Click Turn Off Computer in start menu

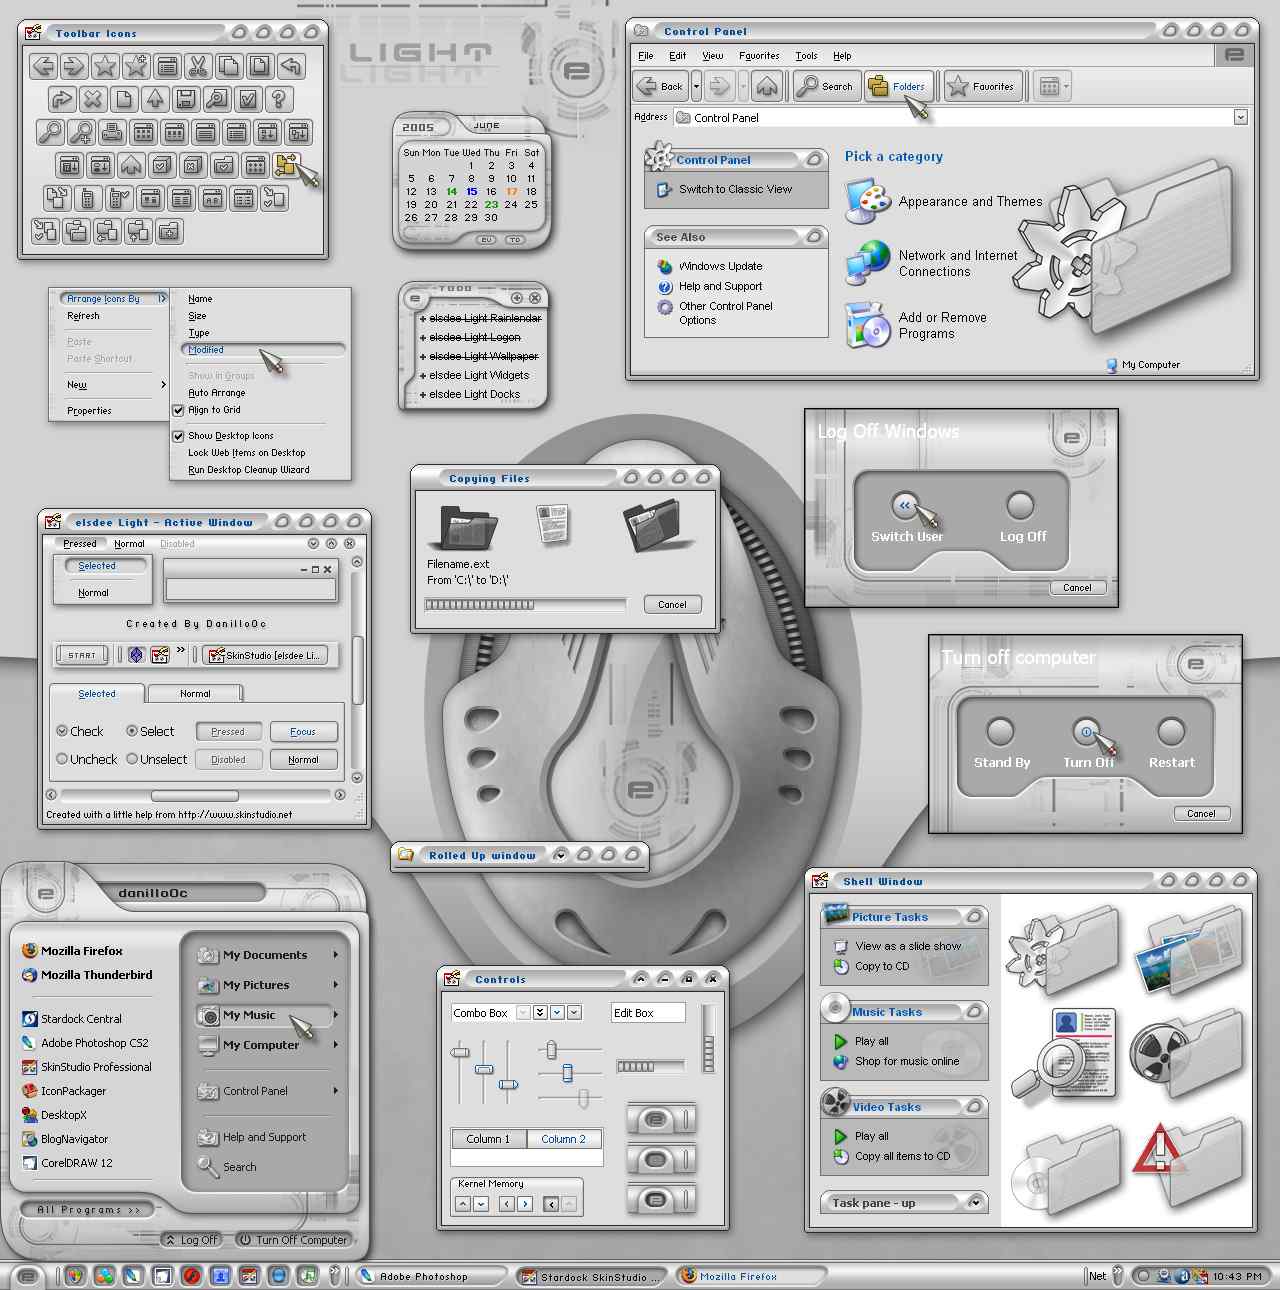point(293,1240)
